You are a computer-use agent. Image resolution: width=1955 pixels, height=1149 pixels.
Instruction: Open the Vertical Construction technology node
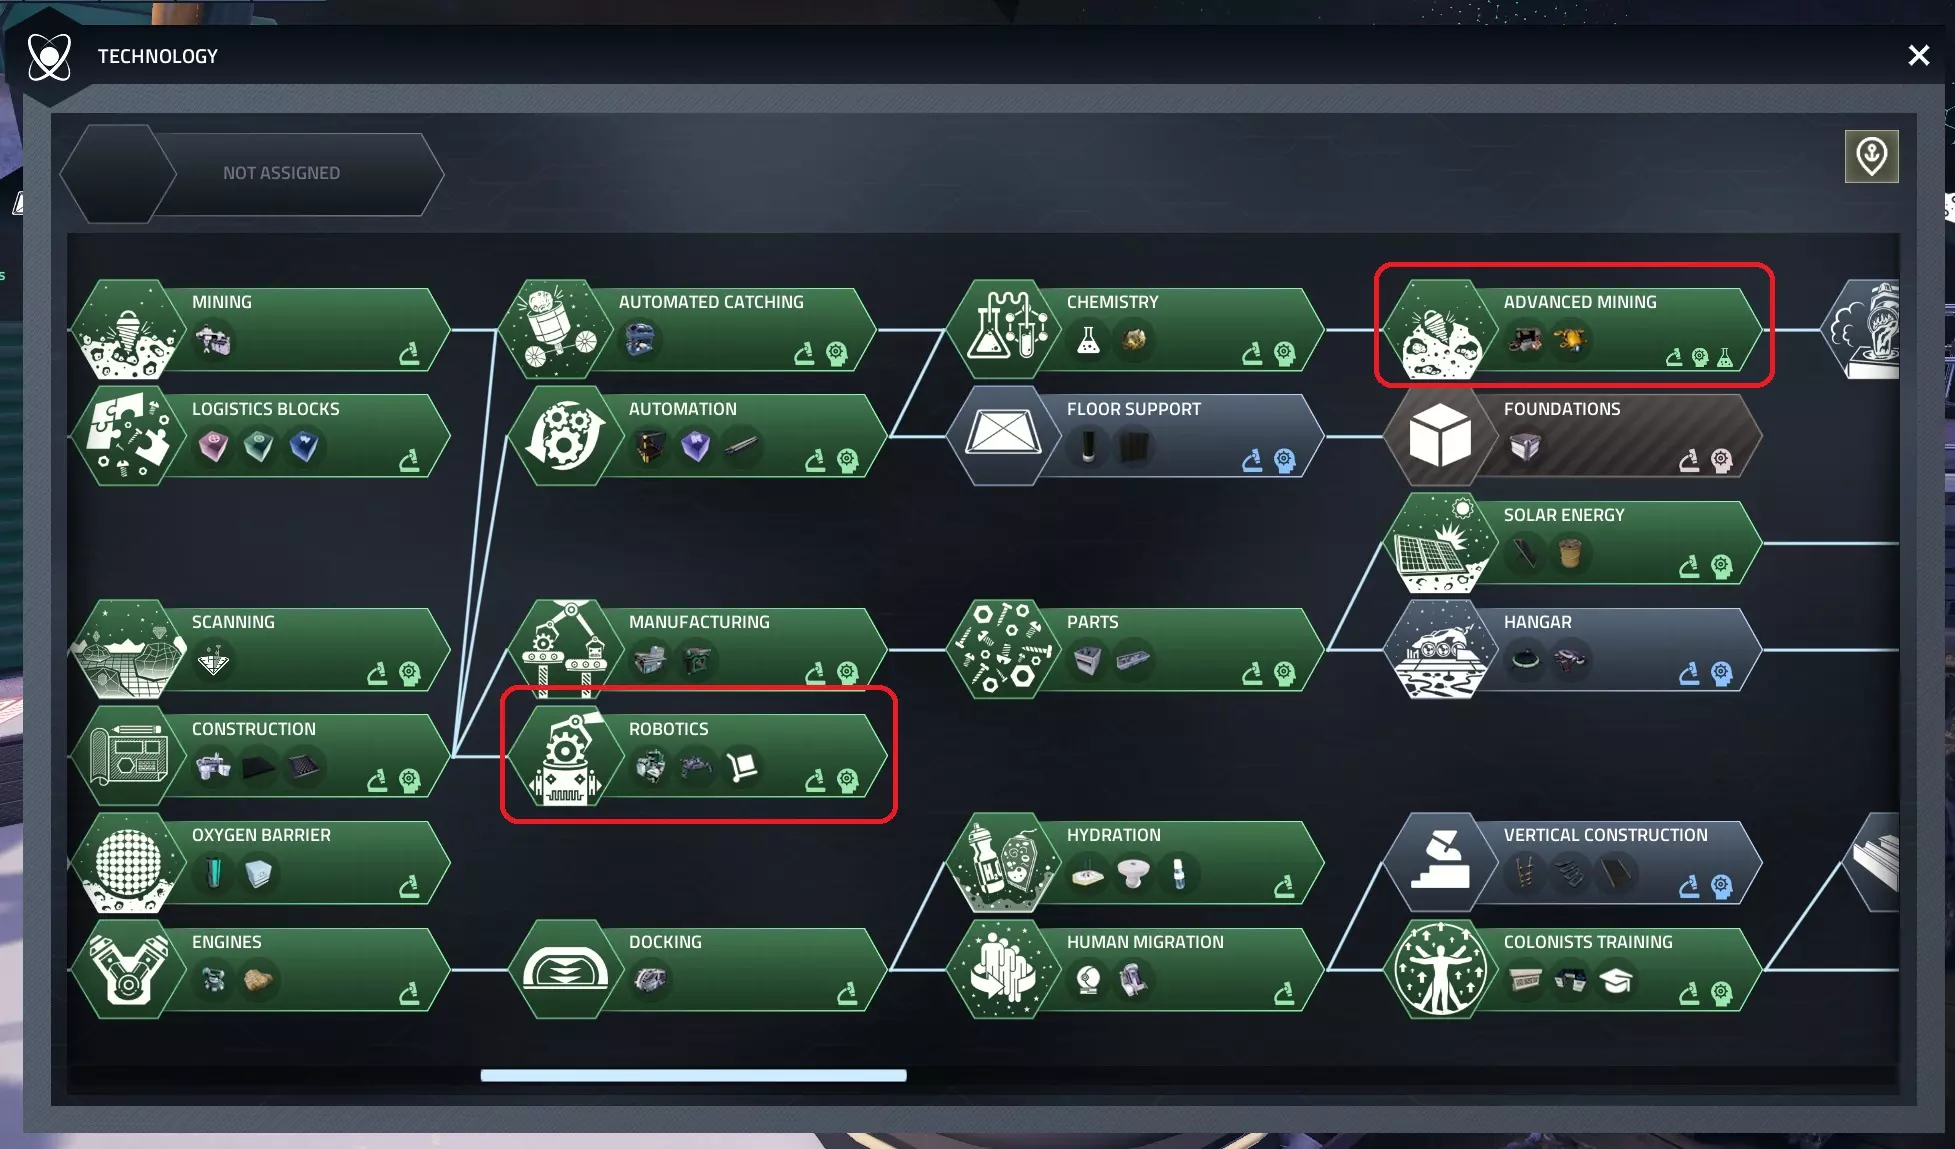pyautogui.click(x=1573, y=862)
